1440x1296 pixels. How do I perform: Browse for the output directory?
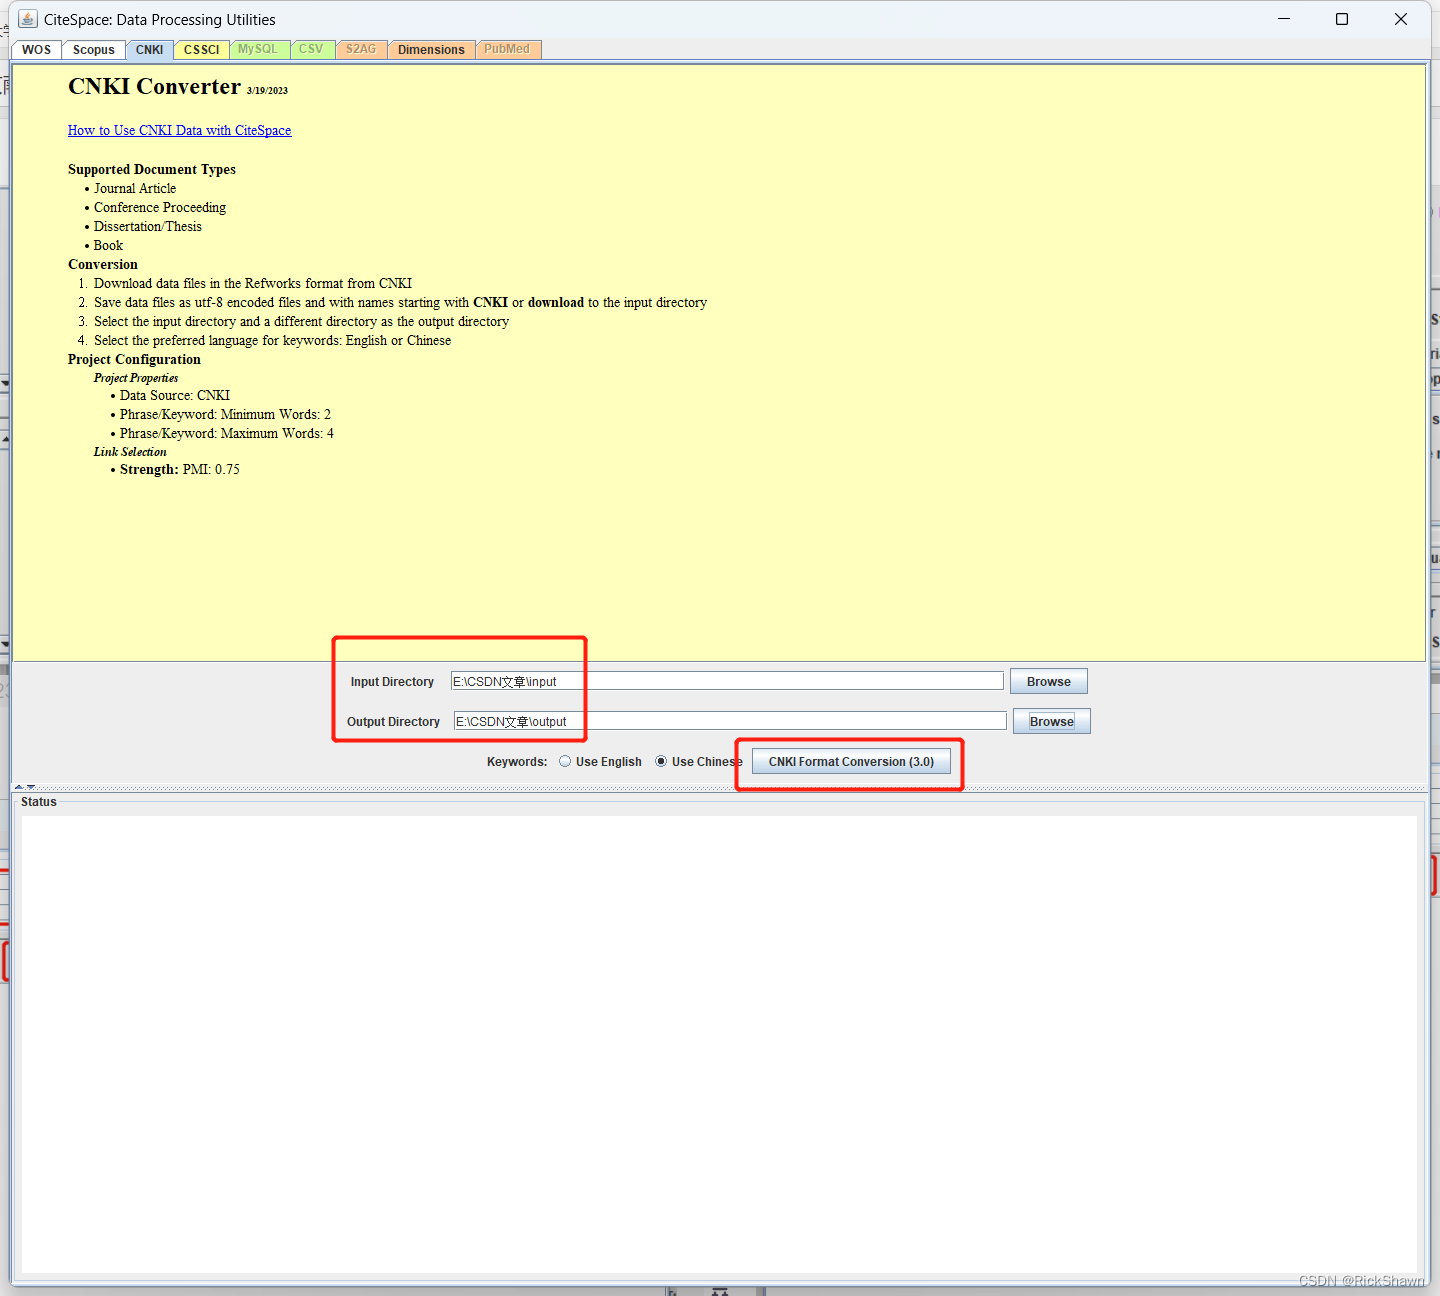1052,721
